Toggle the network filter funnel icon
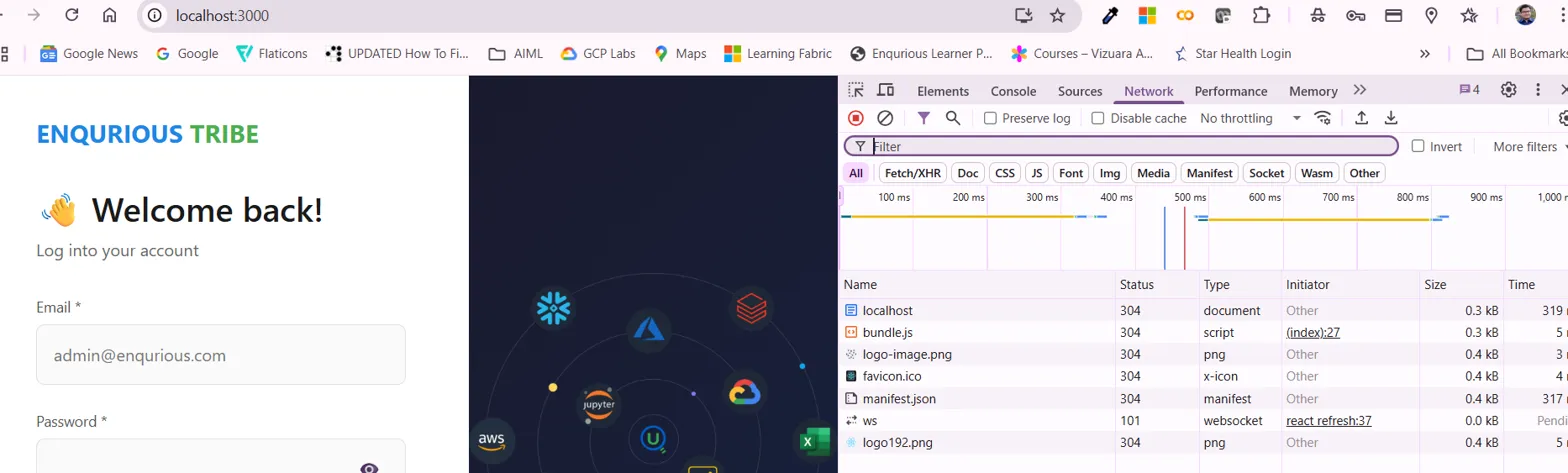 click(x=924, y=118)
